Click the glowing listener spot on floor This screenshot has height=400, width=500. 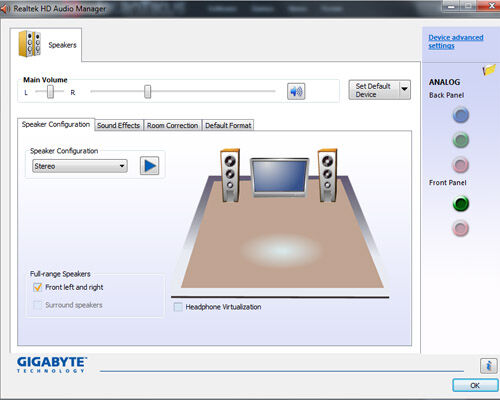(281, 250)
